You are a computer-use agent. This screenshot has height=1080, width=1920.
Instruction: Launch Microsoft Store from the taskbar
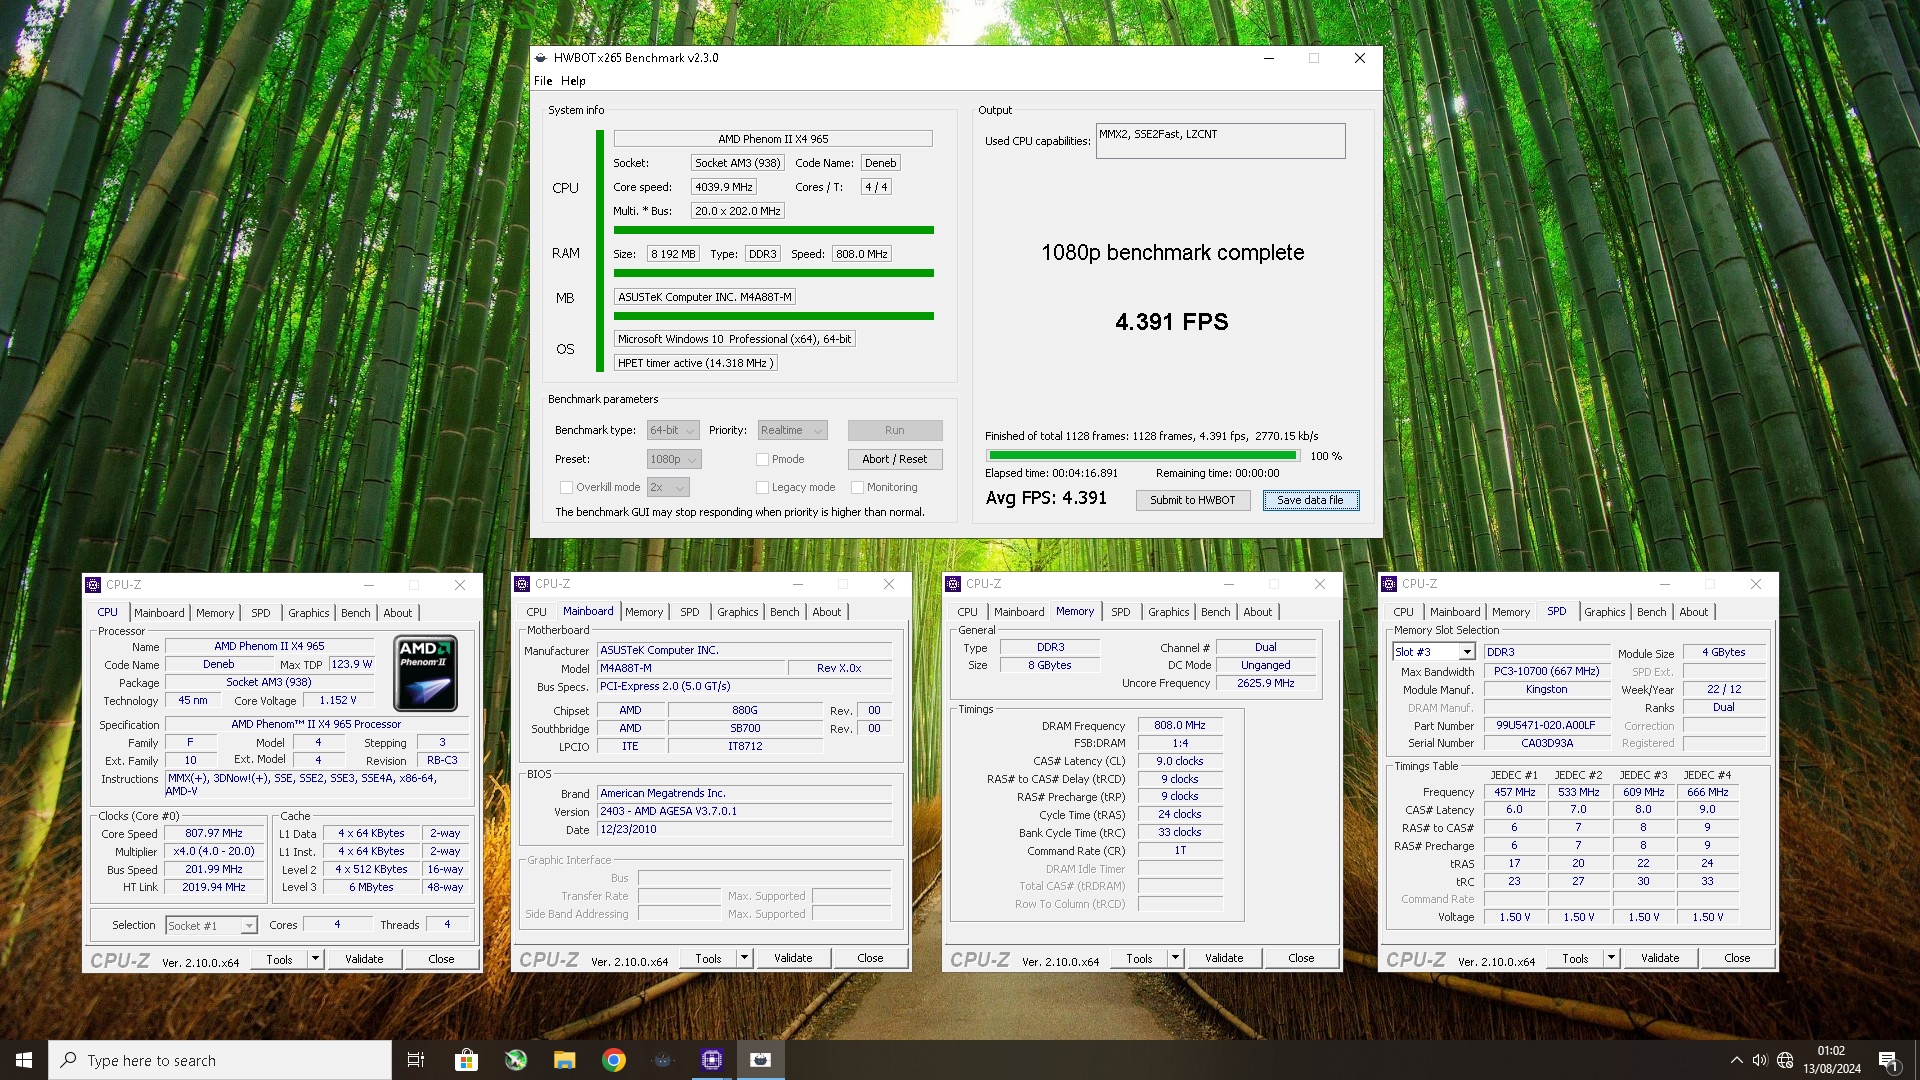466,1060
